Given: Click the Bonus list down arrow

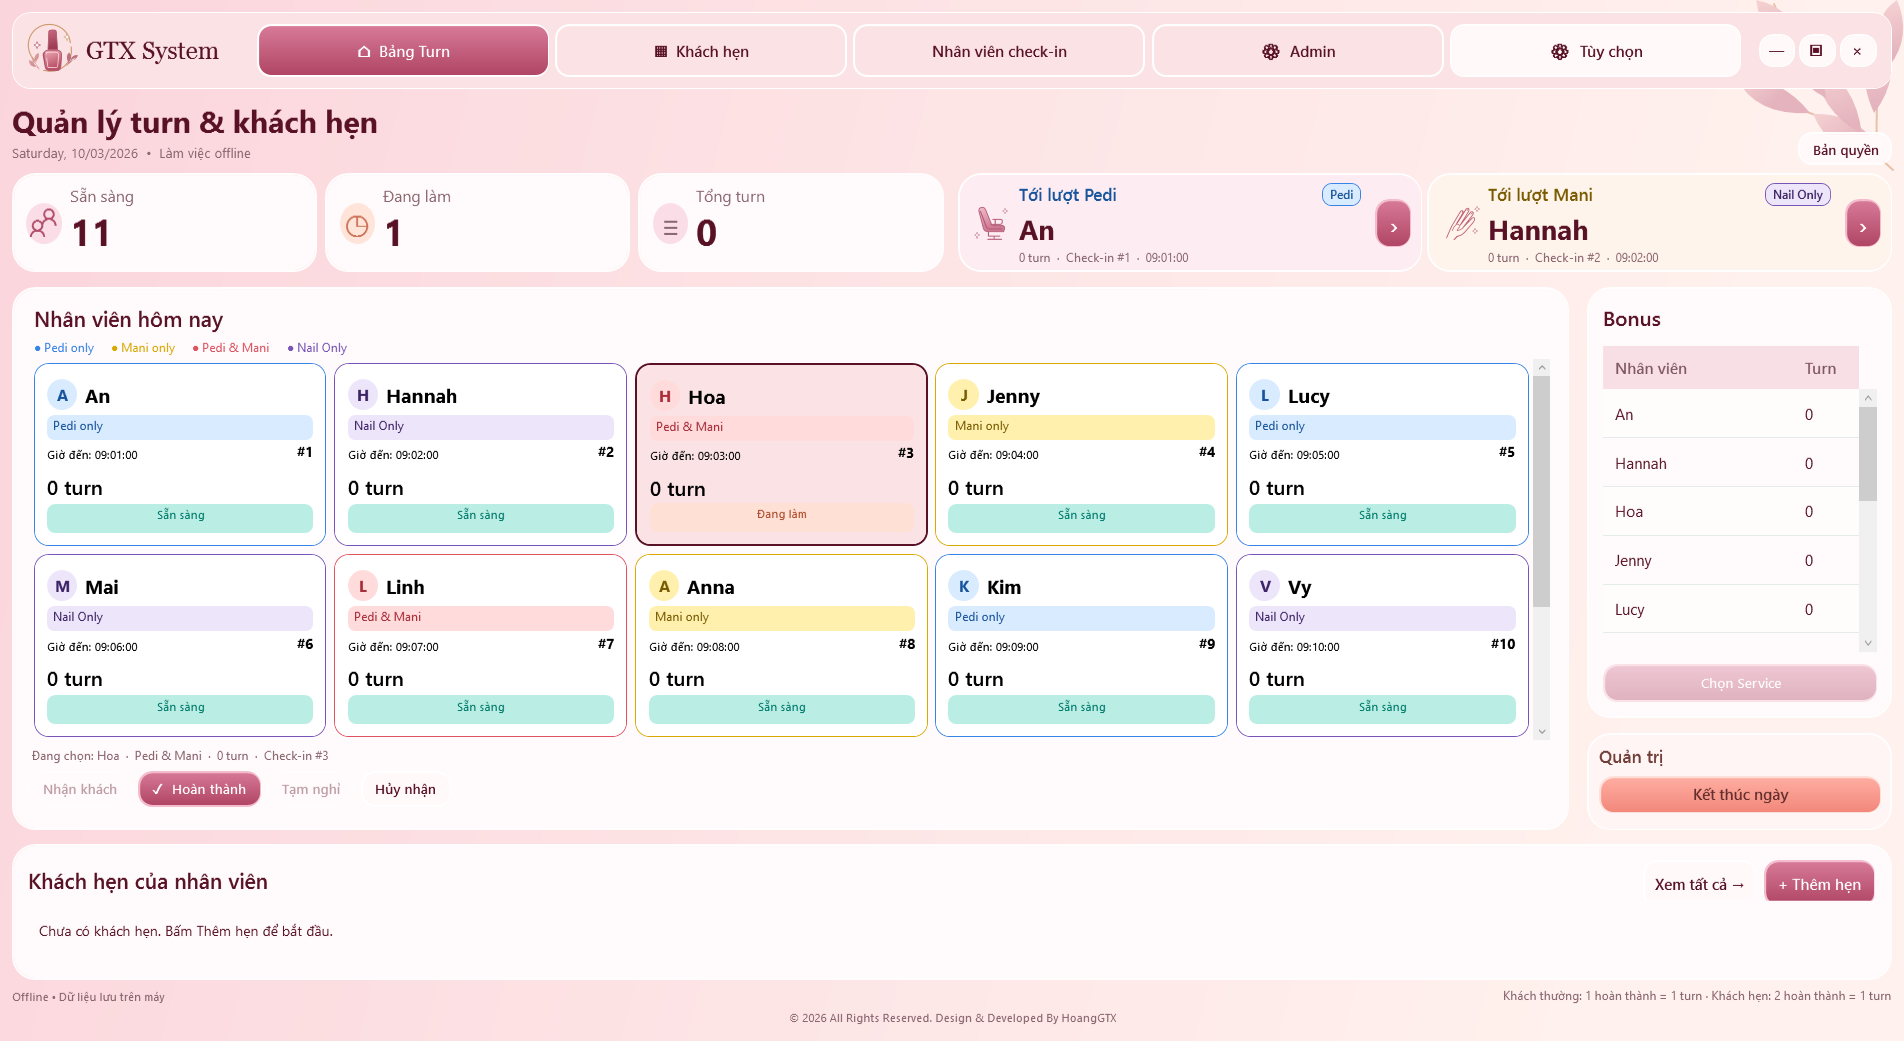Looking at the screenshot, I should pyautogui.click(x=1867, y=644).
